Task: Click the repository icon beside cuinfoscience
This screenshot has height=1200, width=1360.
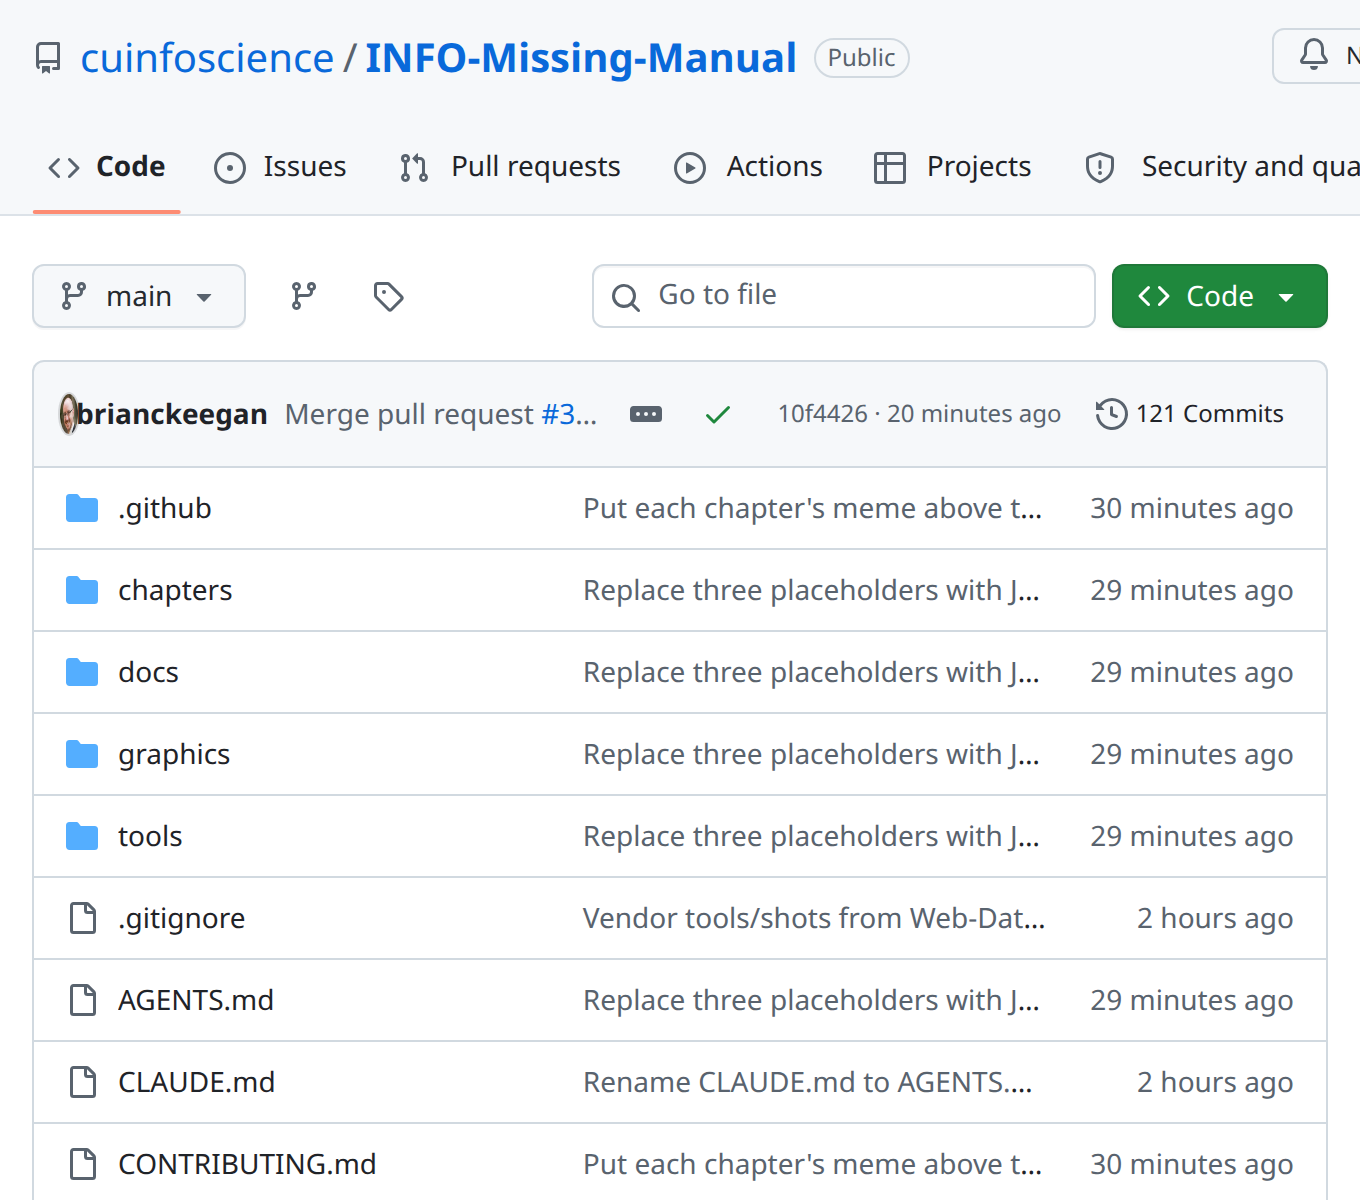Action: (48, 58)
